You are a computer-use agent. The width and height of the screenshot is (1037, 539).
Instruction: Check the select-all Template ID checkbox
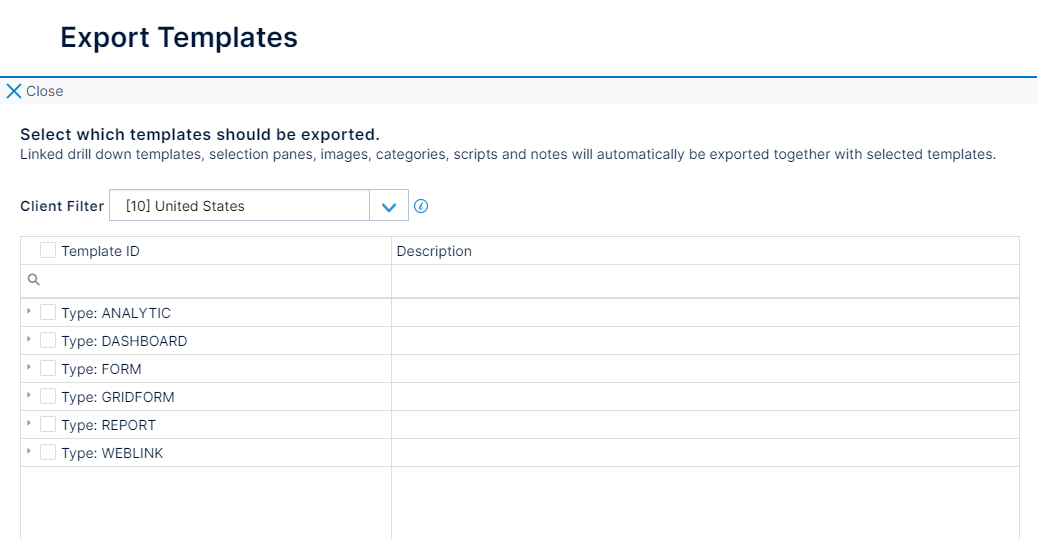tap(48, 251)
